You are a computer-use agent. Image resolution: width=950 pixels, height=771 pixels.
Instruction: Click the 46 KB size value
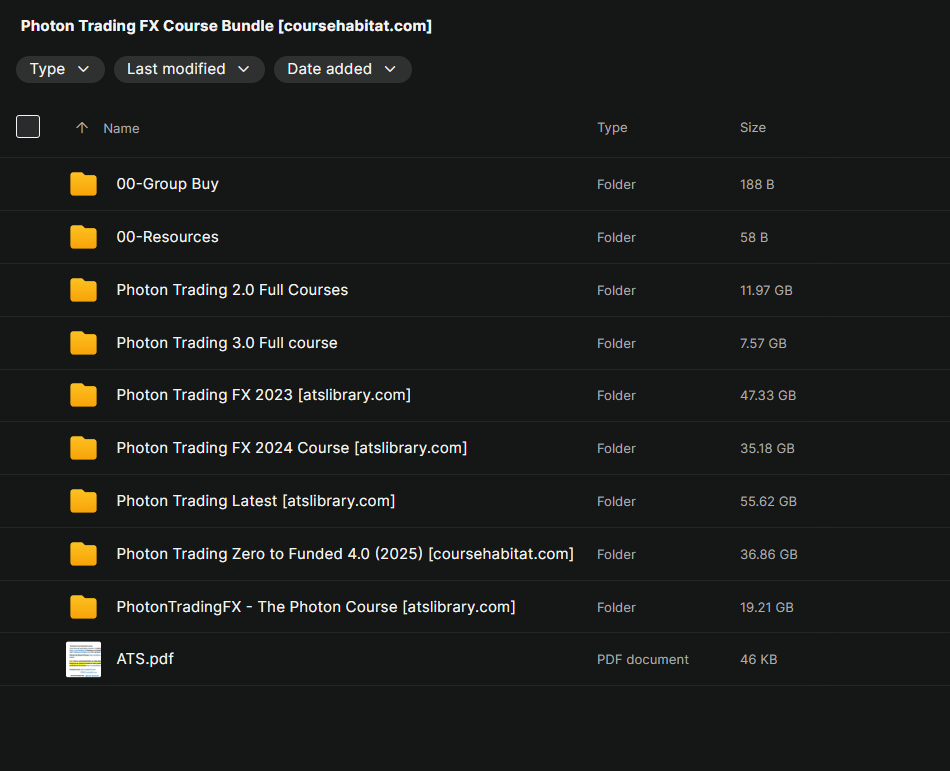point(758,660)
